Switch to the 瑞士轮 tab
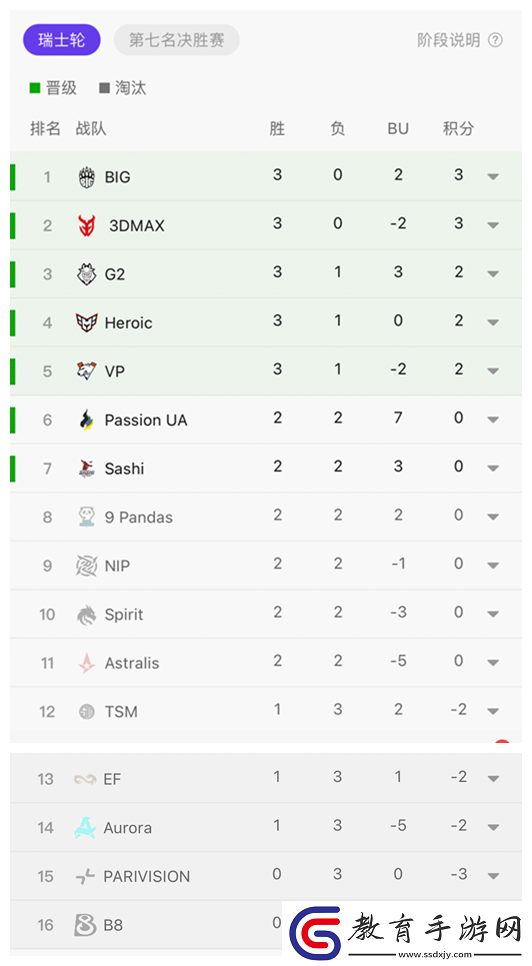The height and width of the screenshot is (966, 532). [62, 40]
